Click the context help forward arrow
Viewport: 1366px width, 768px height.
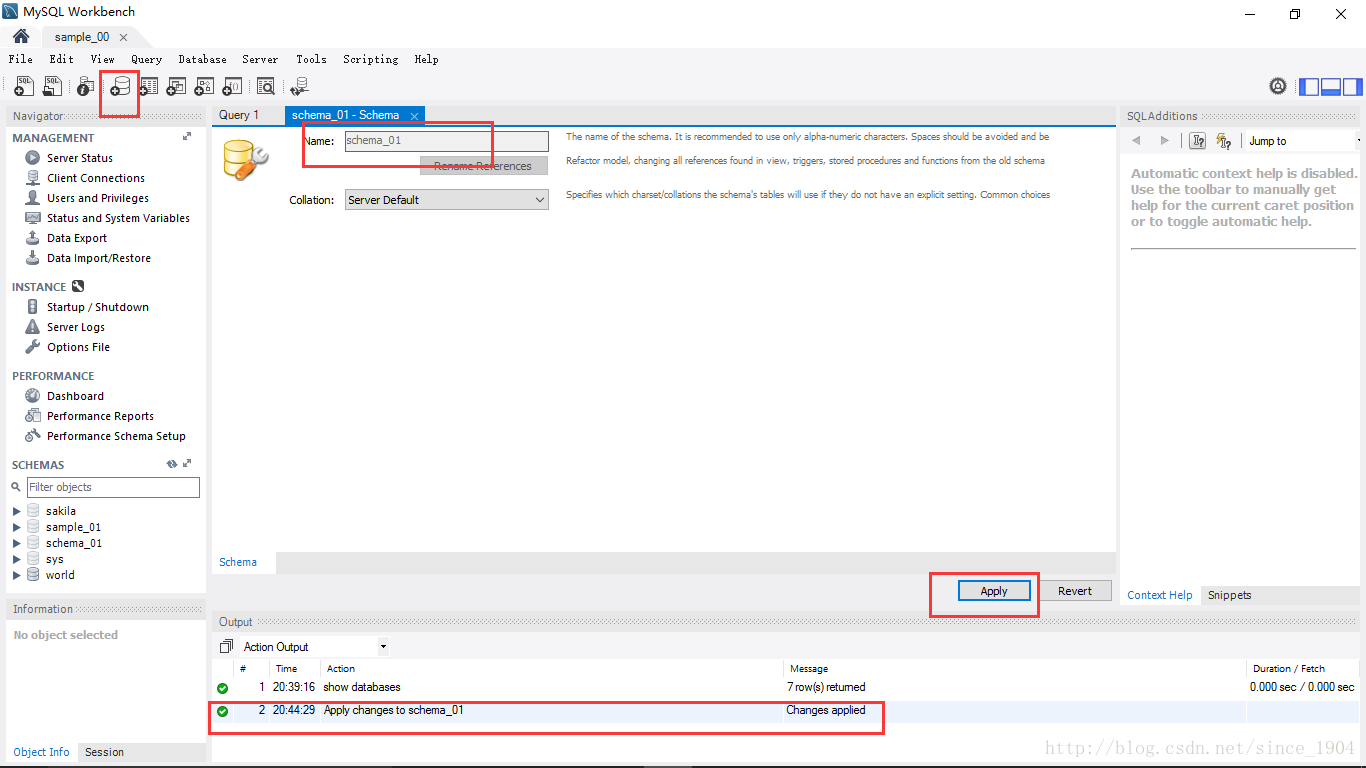click(x=1164, y=141)
